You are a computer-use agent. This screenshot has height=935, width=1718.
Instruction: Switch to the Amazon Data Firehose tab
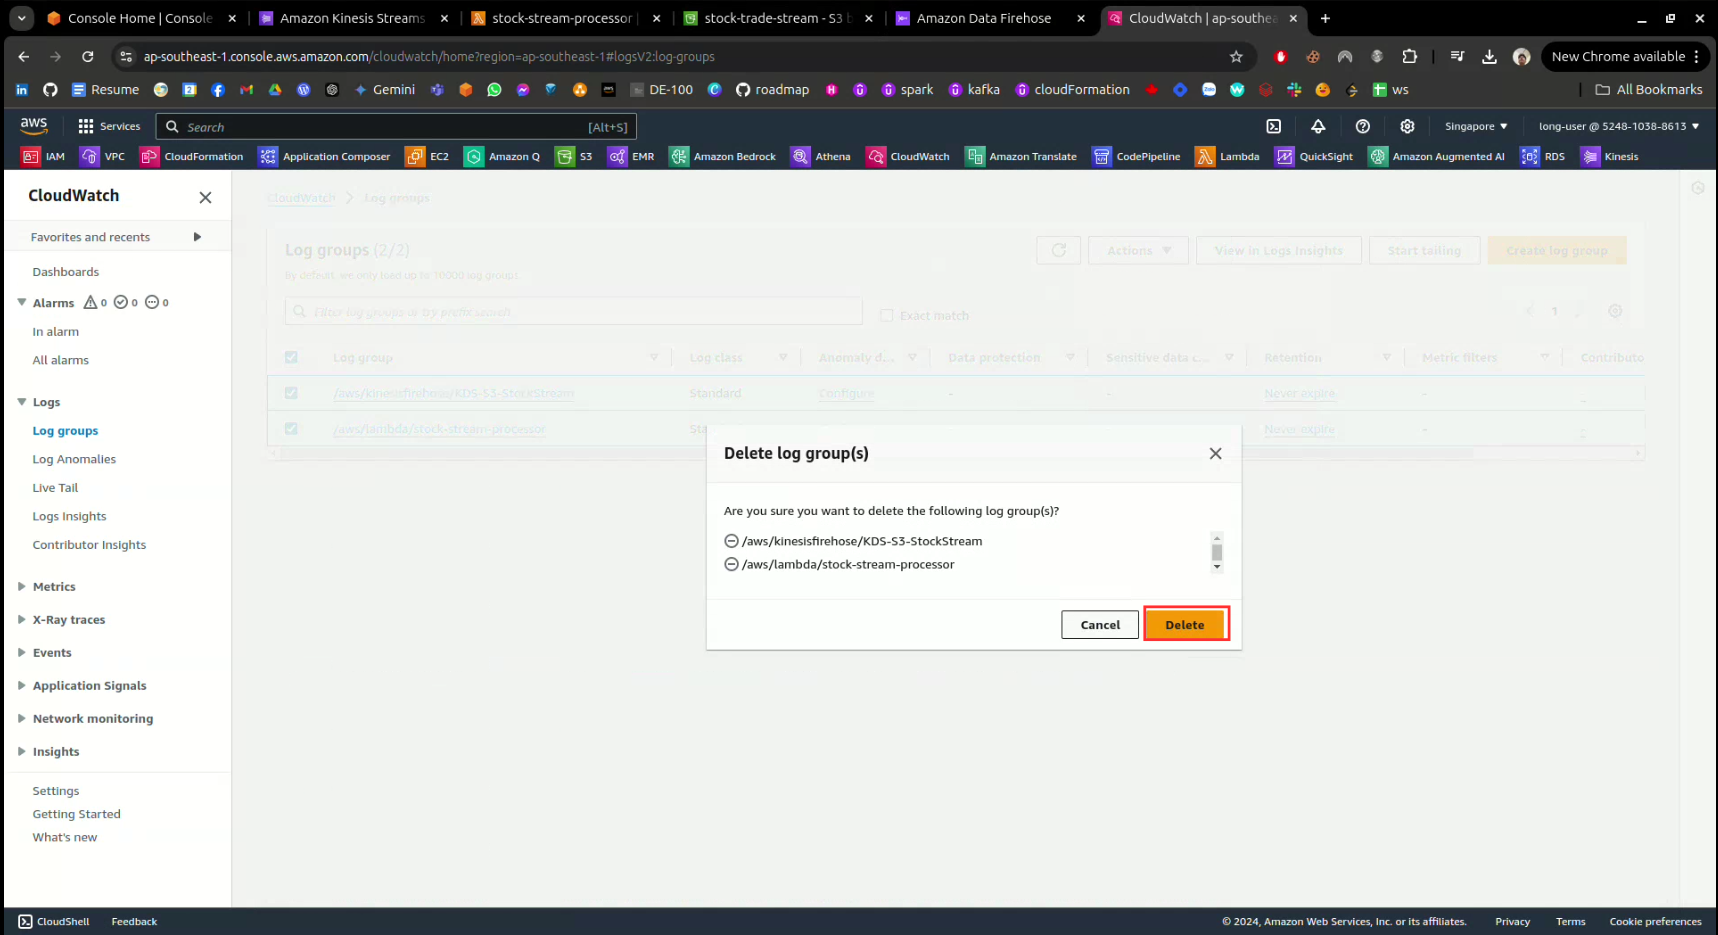click(983, 18)
